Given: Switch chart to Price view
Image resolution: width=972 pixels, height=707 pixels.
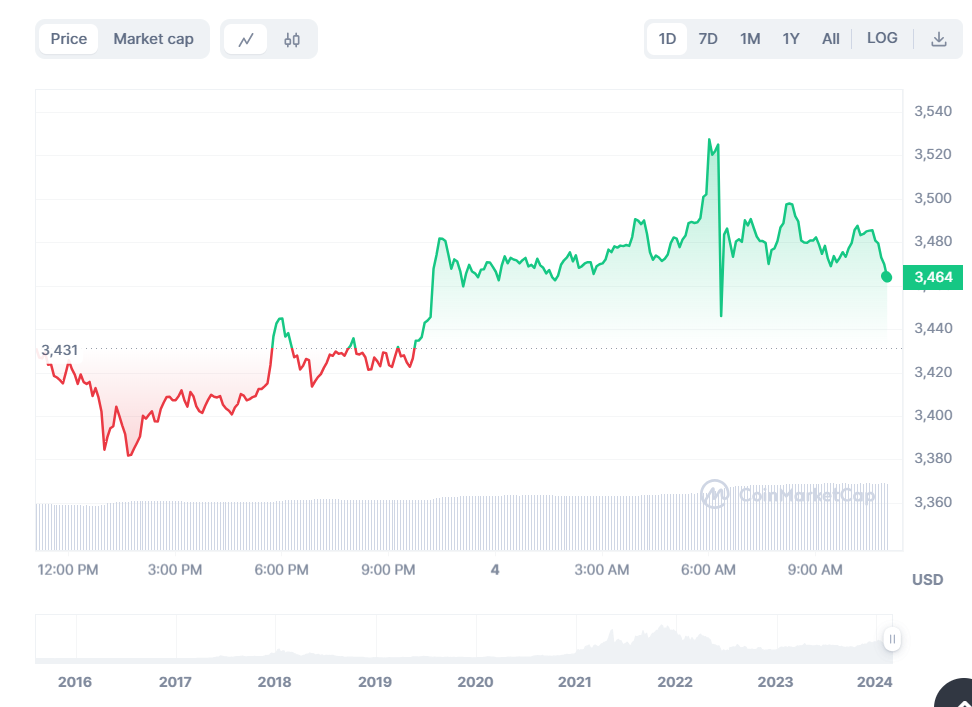Looking at the screenshot, I should (69, 39).
